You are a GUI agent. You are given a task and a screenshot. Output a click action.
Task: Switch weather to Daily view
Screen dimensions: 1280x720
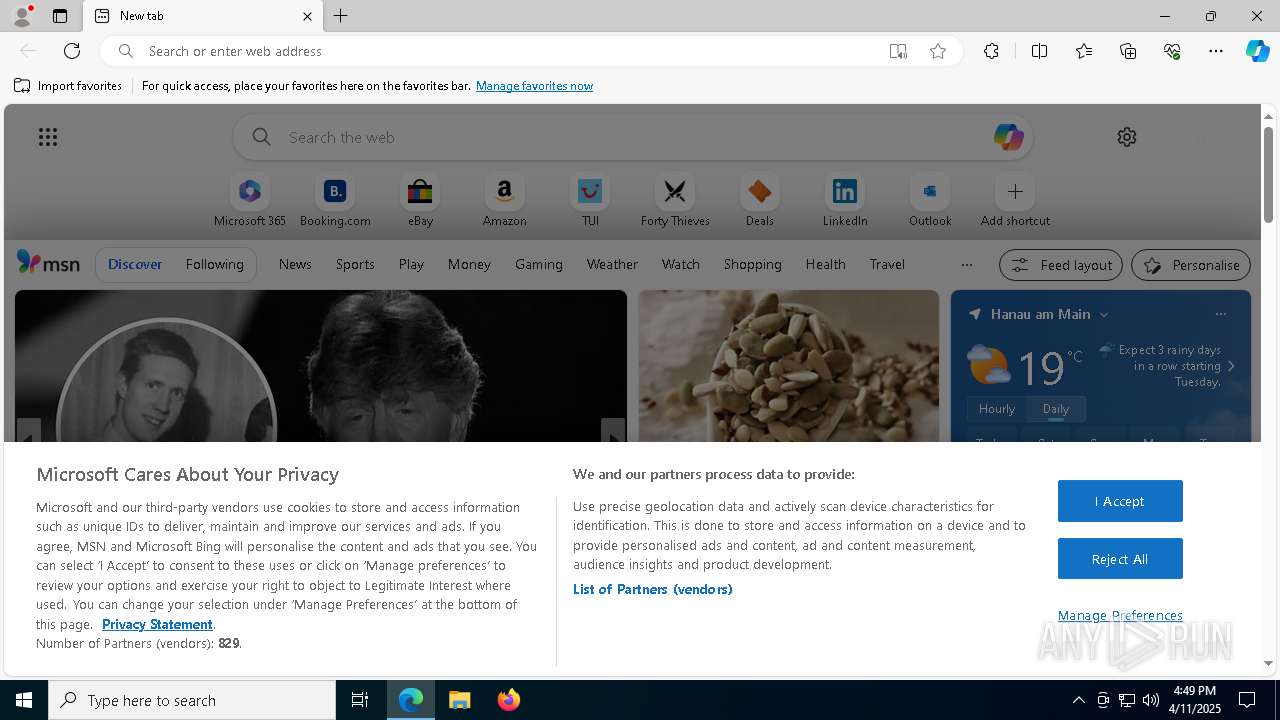[x=1056, y=409]
